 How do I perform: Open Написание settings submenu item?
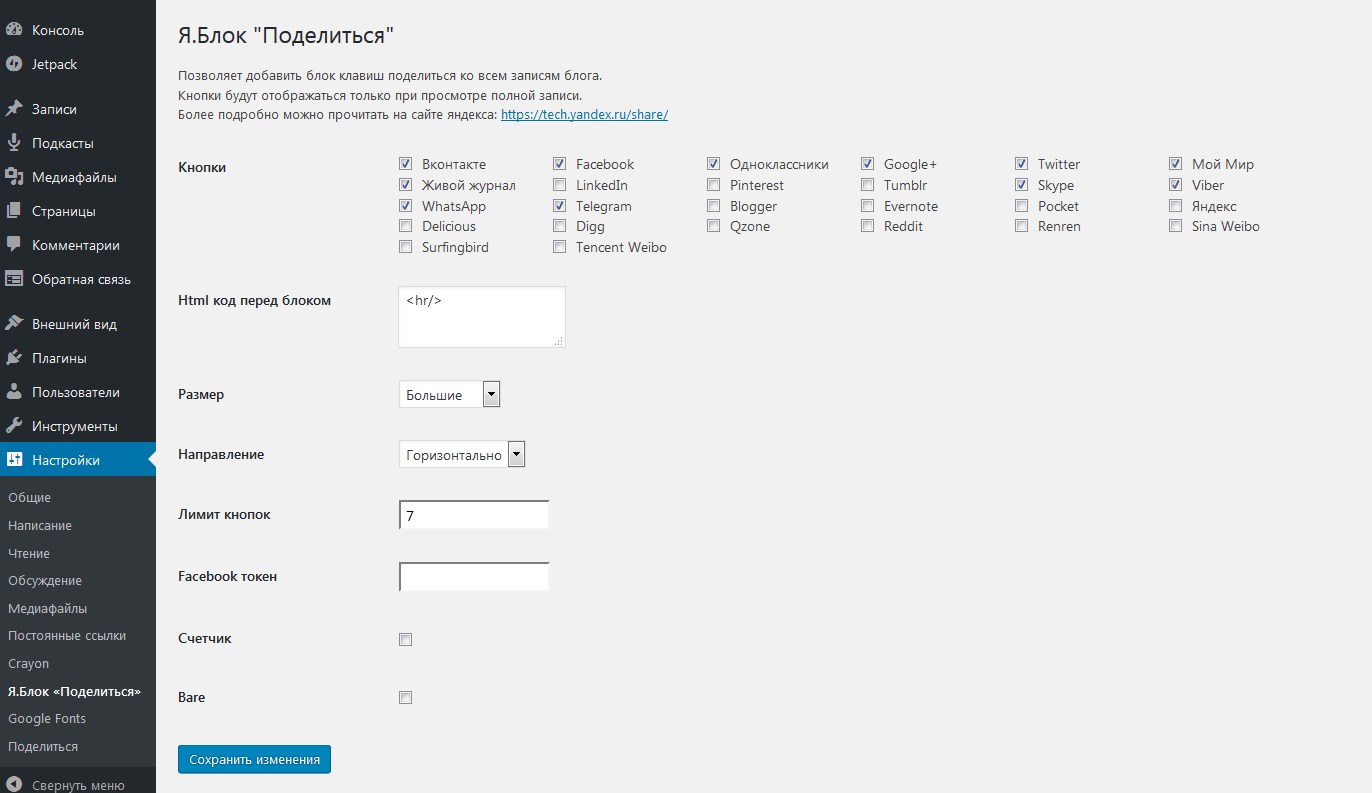pyautogui.click(x=40, y=525)
